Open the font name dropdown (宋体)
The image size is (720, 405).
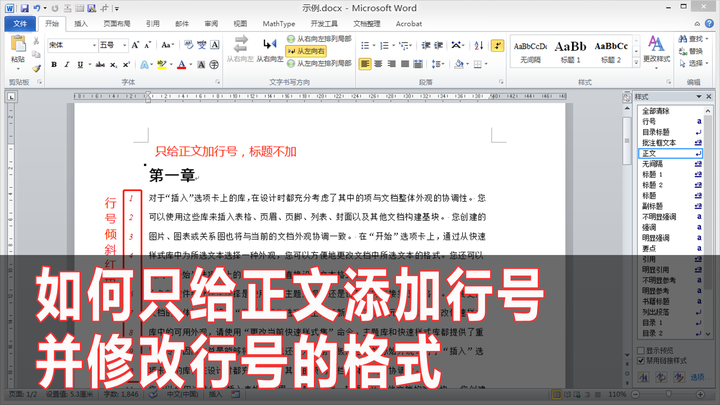(94, 45)
